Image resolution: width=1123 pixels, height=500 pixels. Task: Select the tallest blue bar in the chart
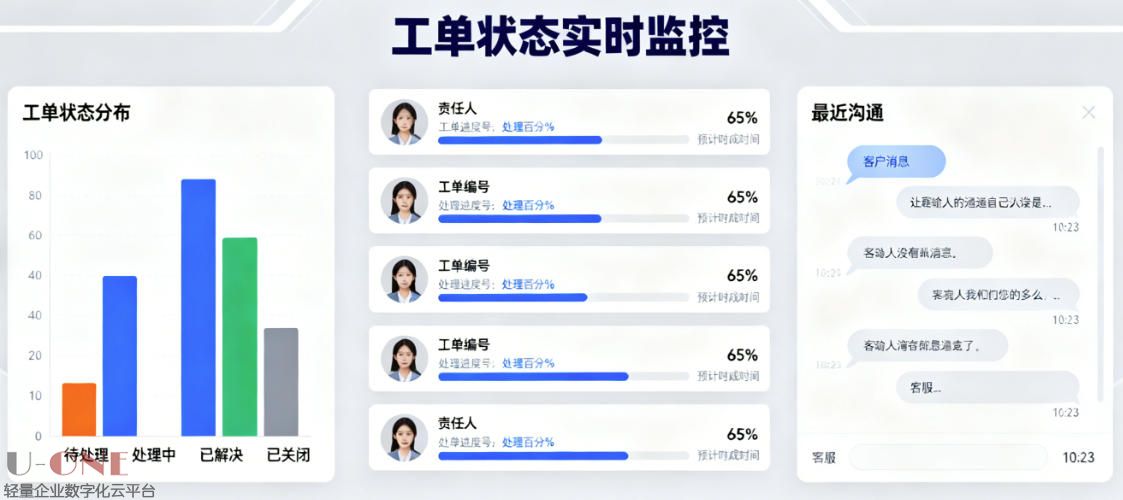pyautogui.click(x=198, y=307)
